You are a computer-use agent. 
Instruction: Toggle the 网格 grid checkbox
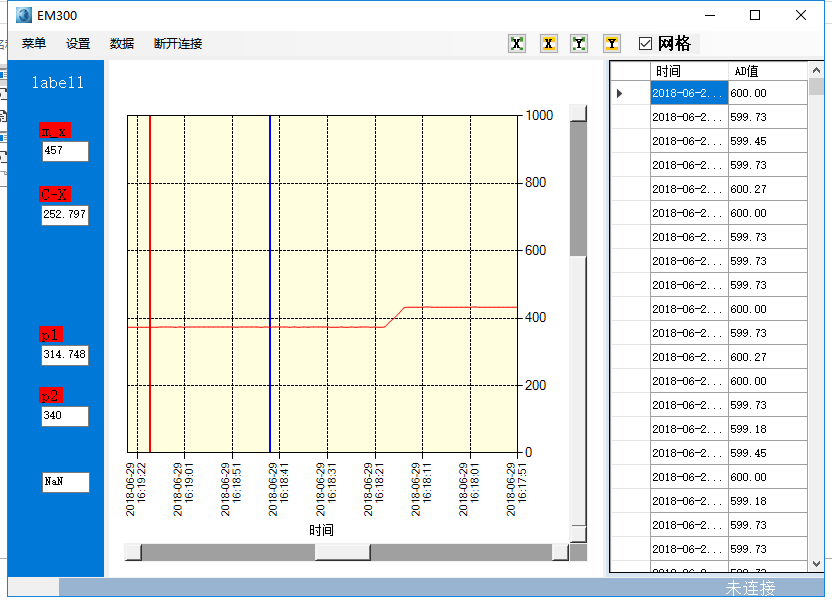(x=645, y=44)
